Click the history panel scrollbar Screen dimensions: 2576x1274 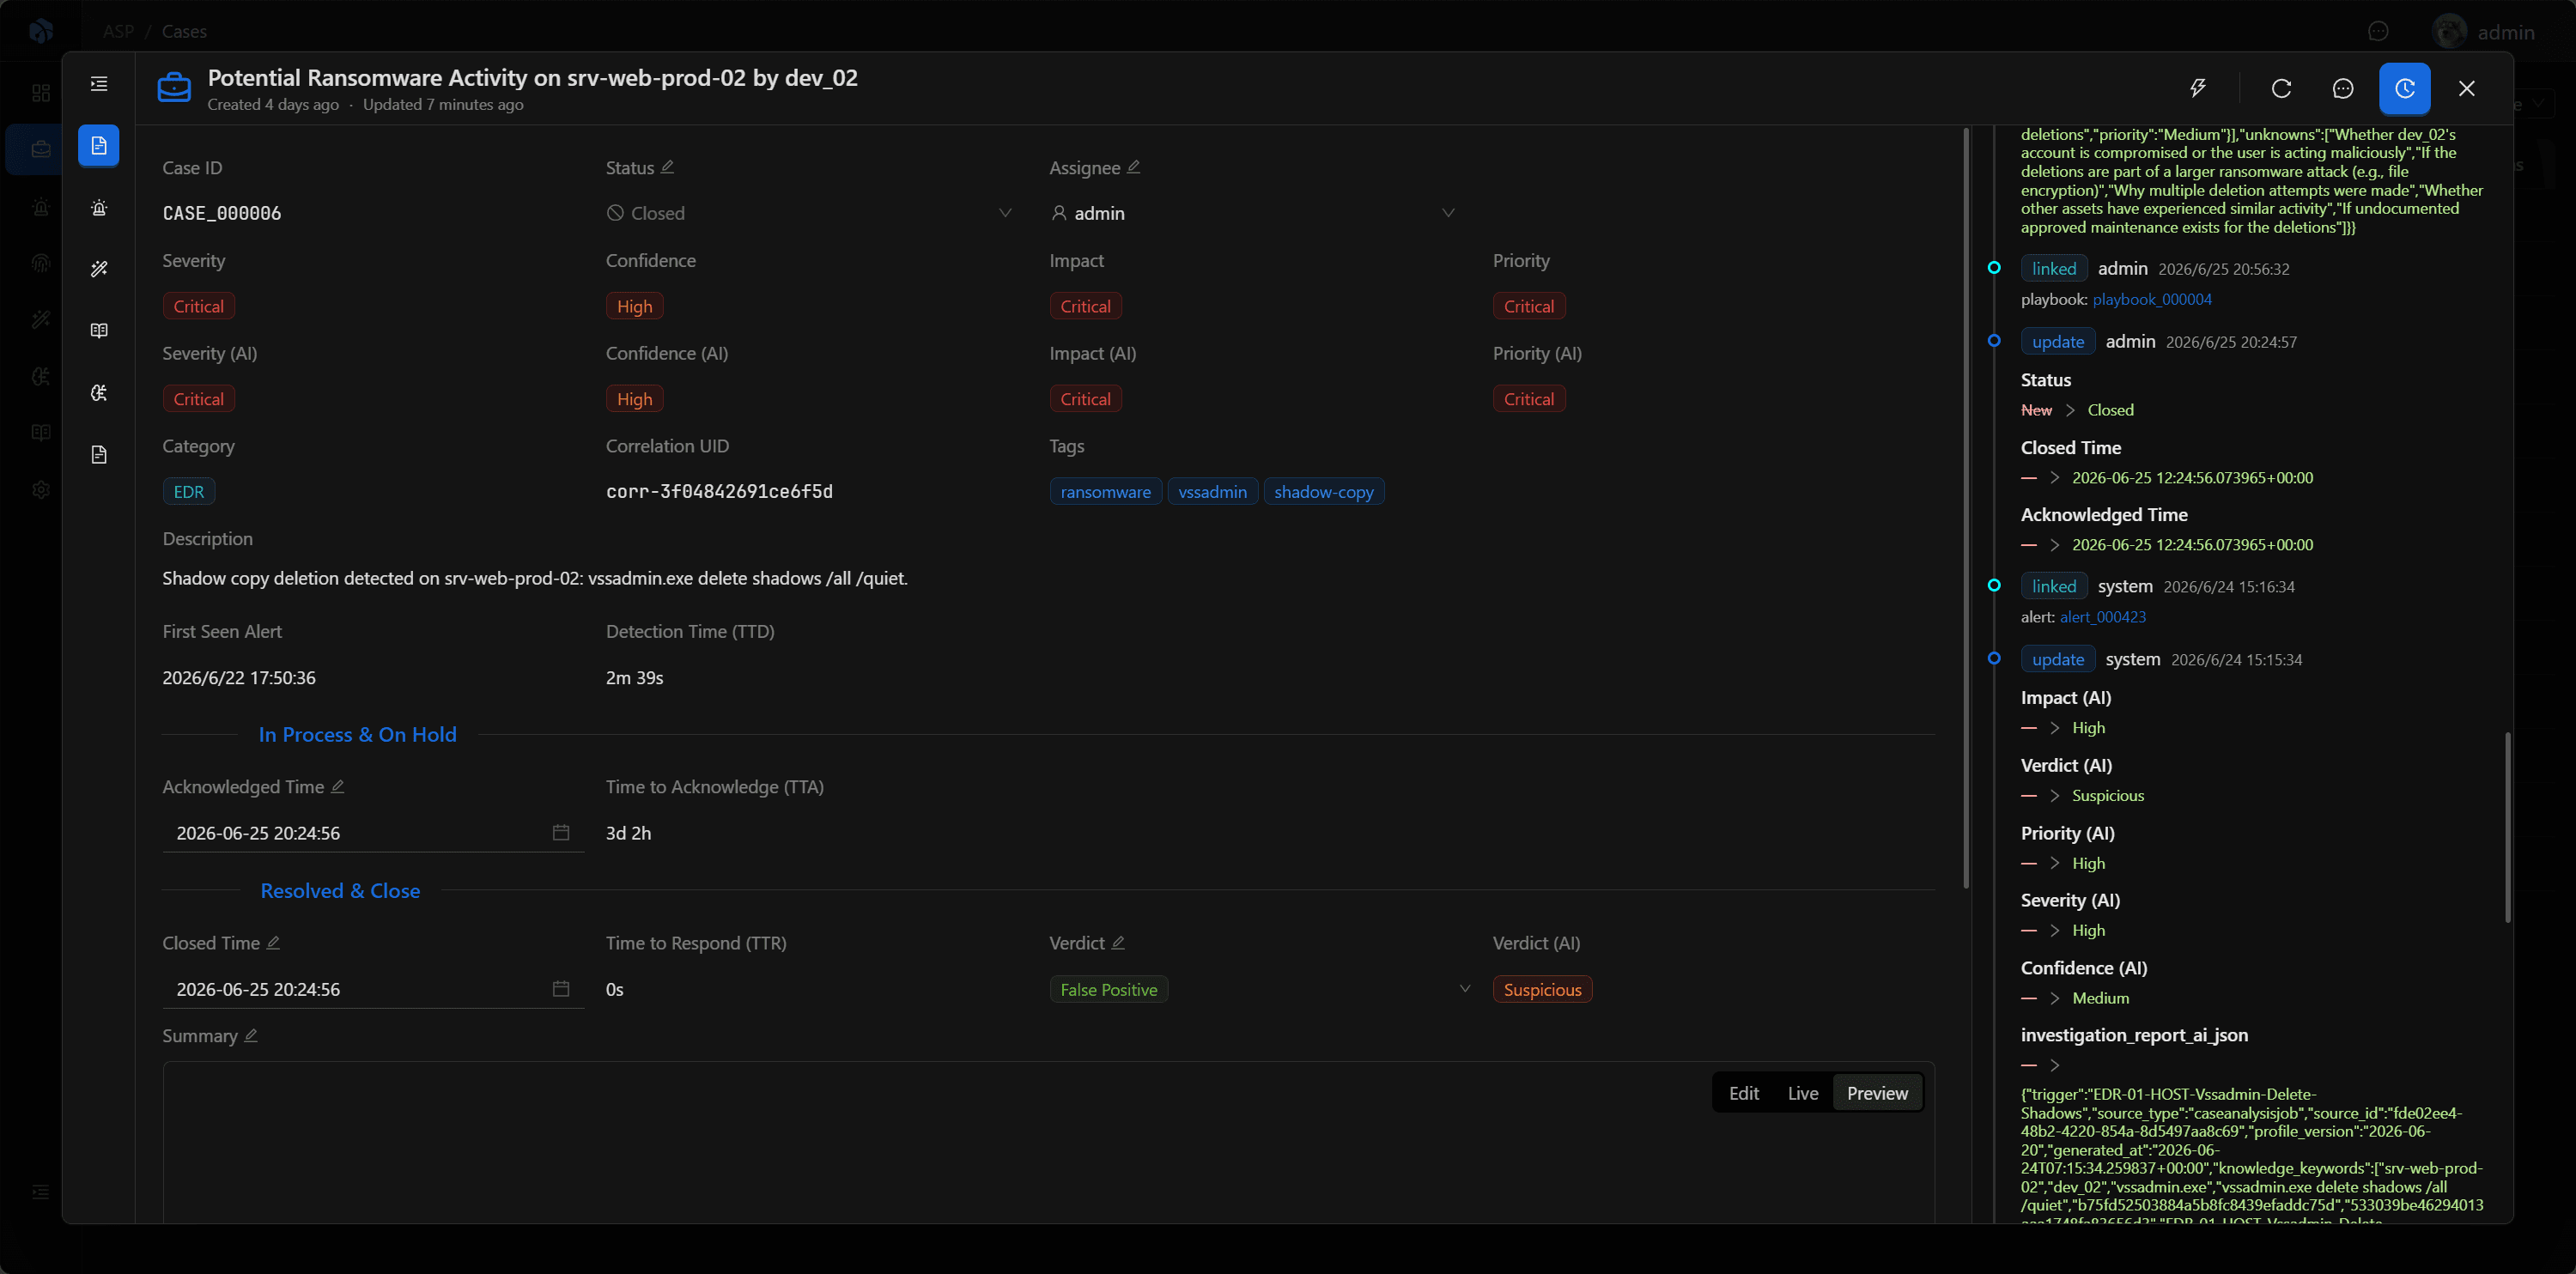click(x=2507, y=827)
